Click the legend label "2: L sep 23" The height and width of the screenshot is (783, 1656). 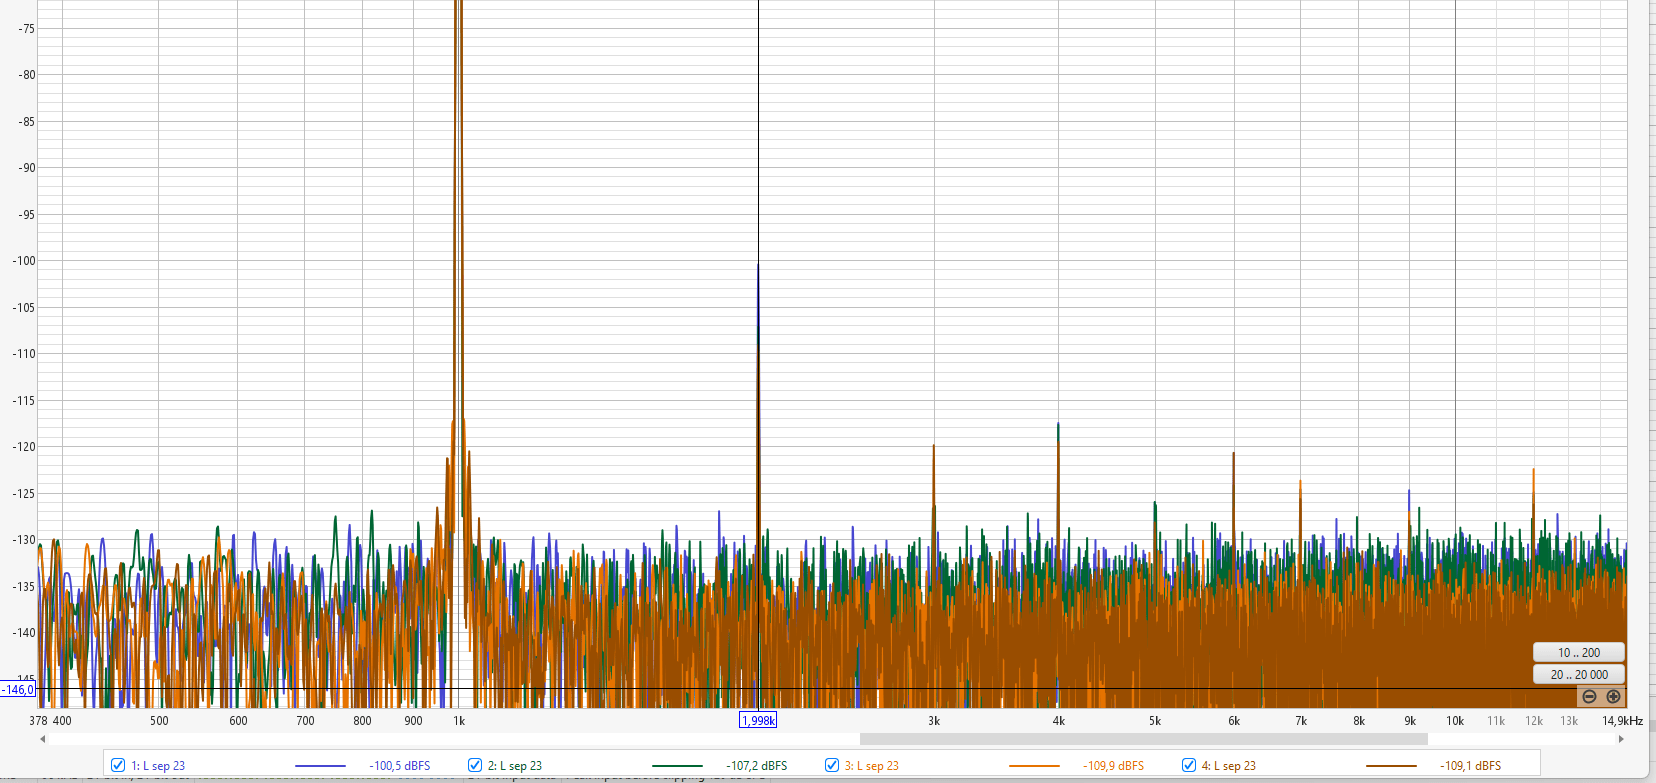[515, 766]
